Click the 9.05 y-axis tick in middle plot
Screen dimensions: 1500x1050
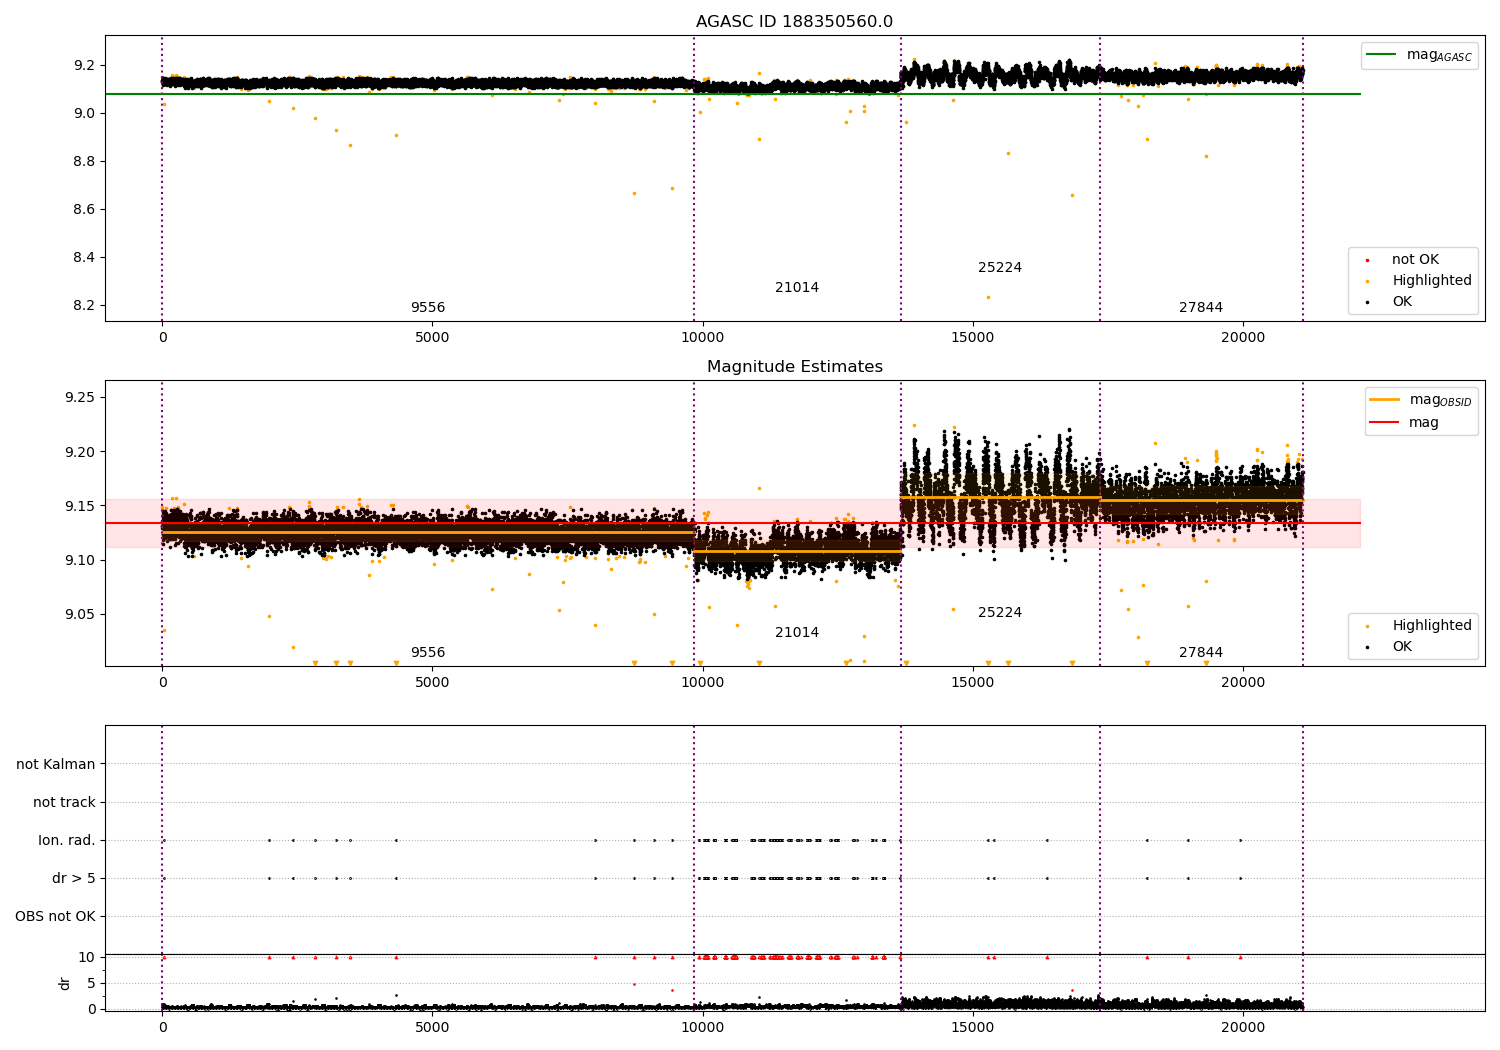(x=81, y=615)
